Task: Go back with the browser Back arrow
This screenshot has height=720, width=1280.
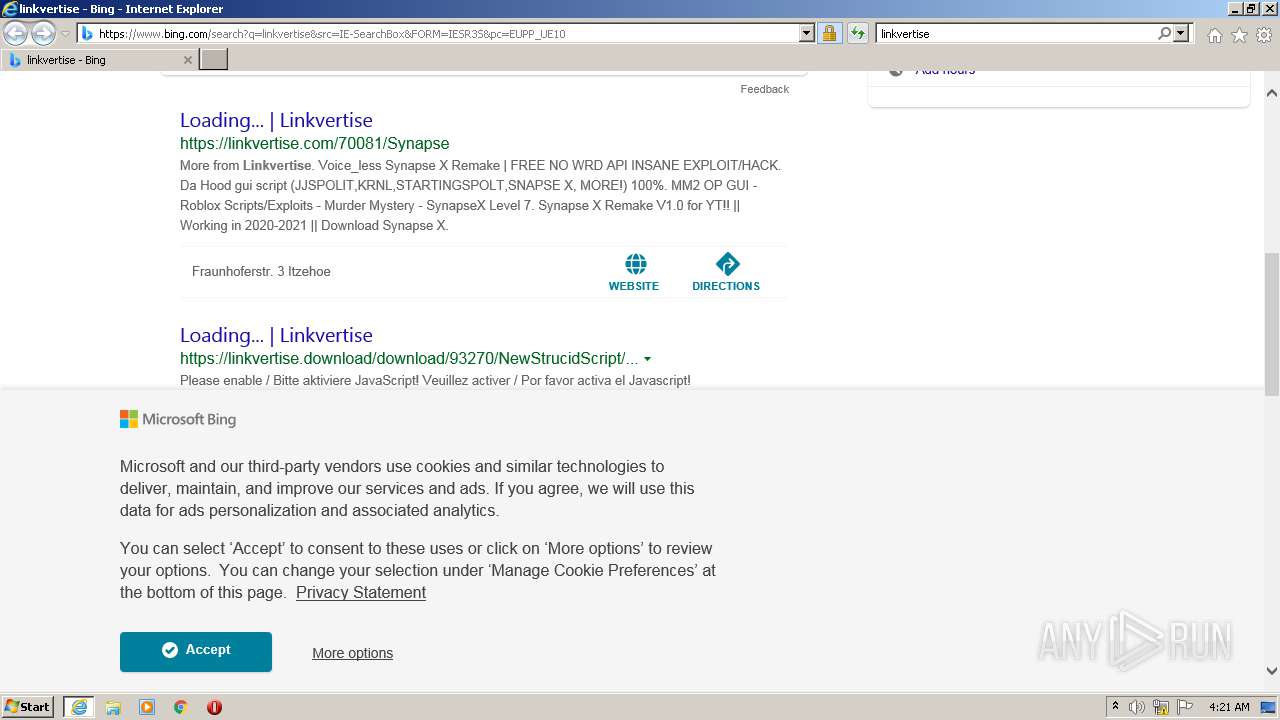Action: (16, 33)
